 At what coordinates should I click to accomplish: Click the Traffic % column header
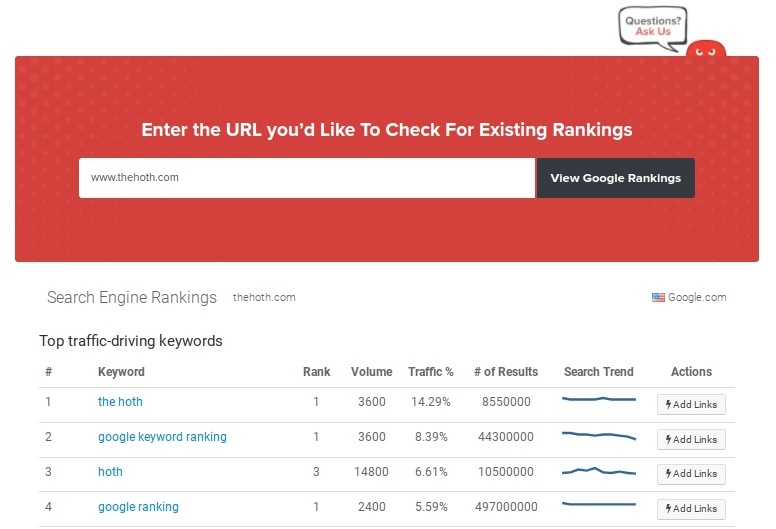click(x=430, y=372)
